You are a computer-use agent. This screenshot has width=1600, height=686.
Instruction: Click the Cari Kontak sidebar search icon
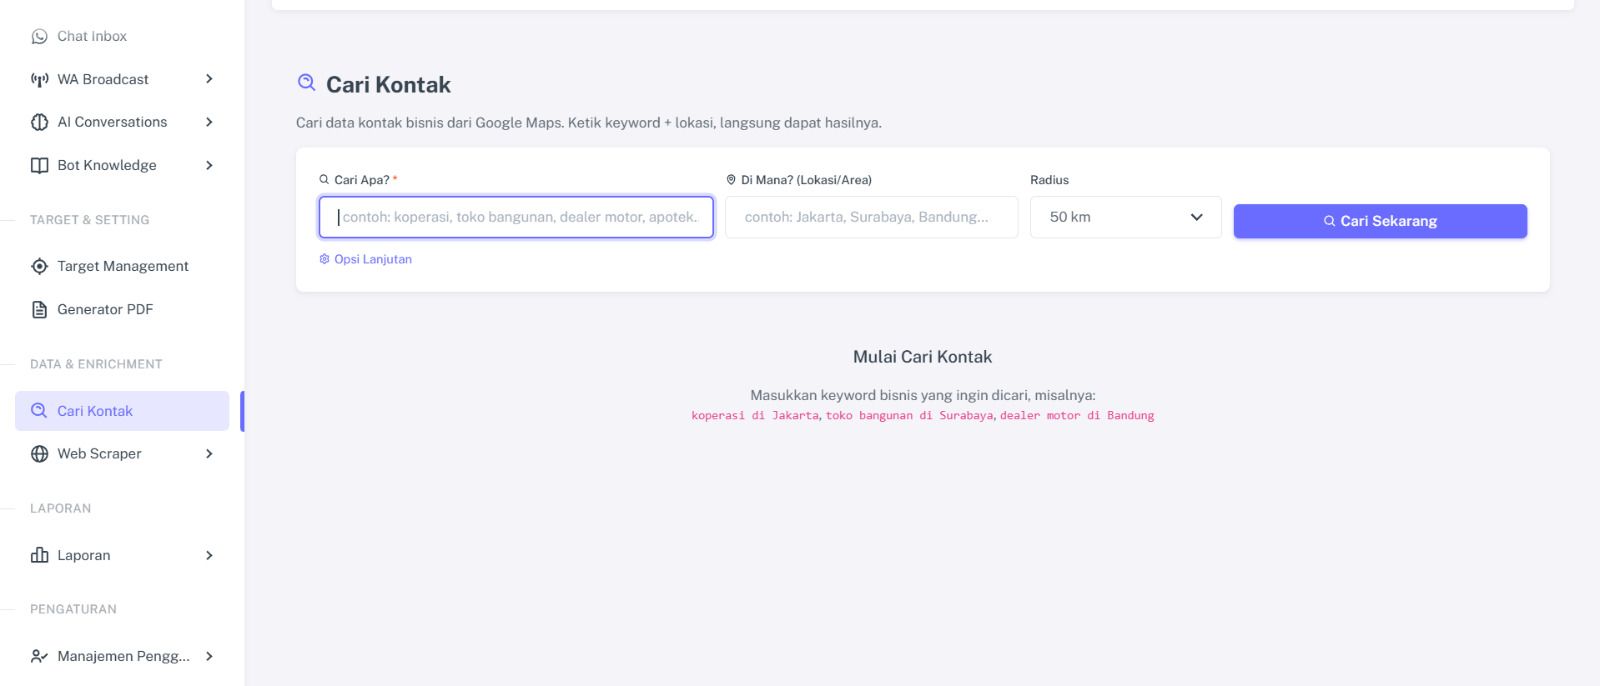click(39, 410)
